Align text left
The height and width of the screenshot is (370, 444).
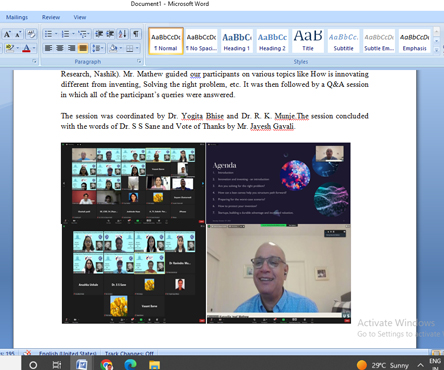(48, 48)
